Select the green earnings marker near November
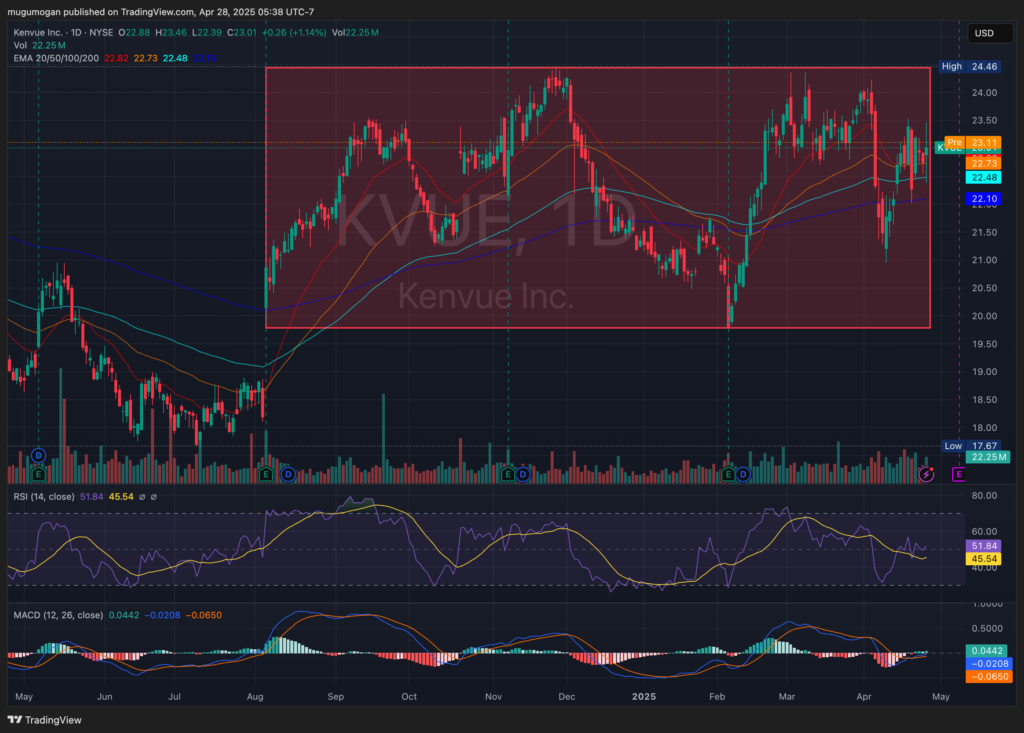The width and height of the screenshot is (1024, 733). (508, 474)
